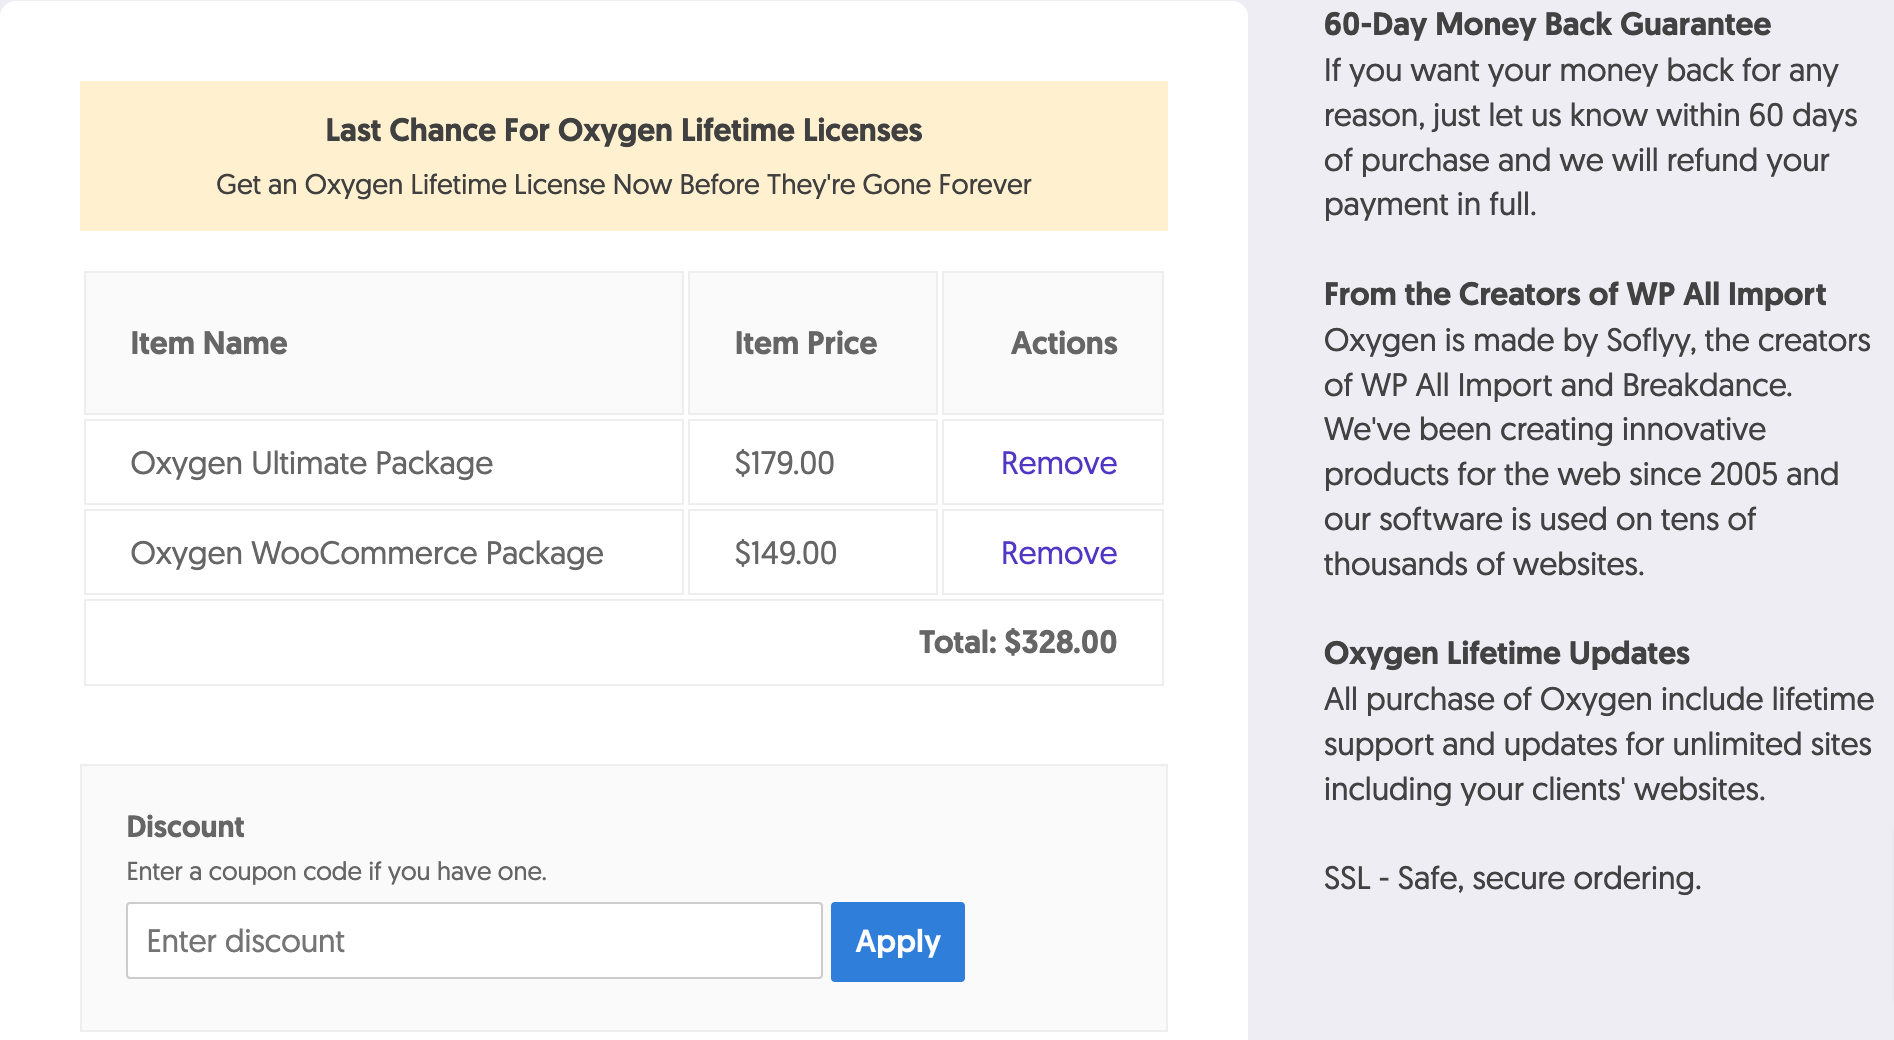This screenshot has width=1894, height=1040.
Task: Click the 60-Day Money Back Guarantee heading
Action: click(x=1547, y=24)
